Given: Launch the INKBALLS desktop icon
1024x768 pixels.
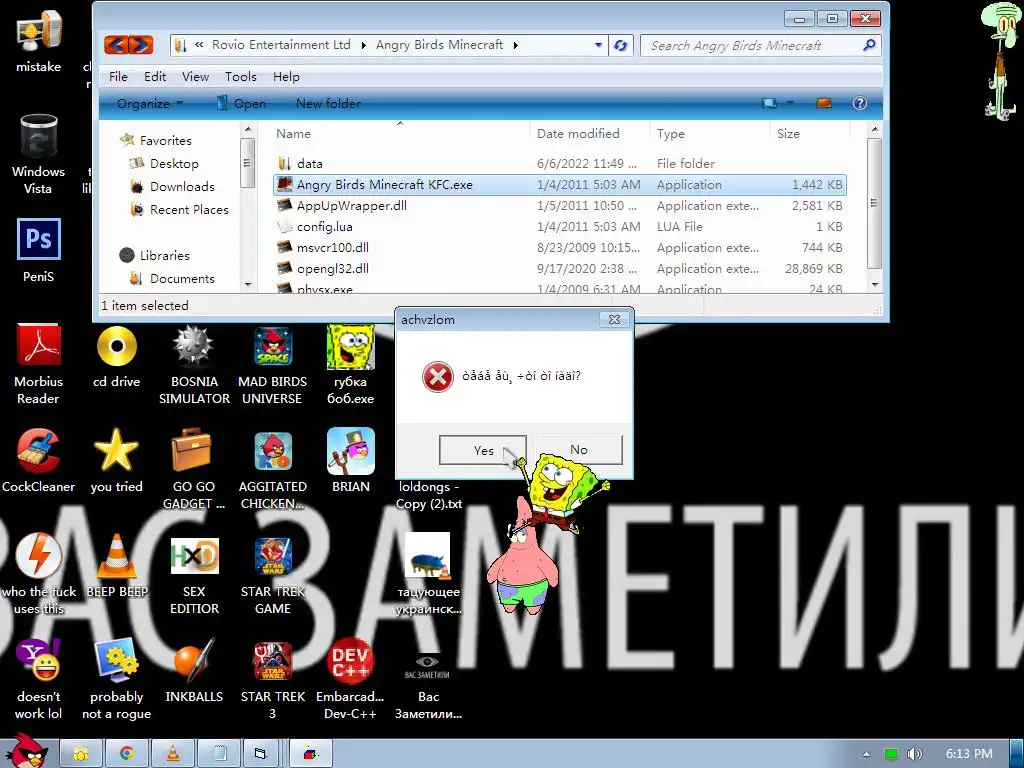Looking at the screenshot, I should point(194,671).
